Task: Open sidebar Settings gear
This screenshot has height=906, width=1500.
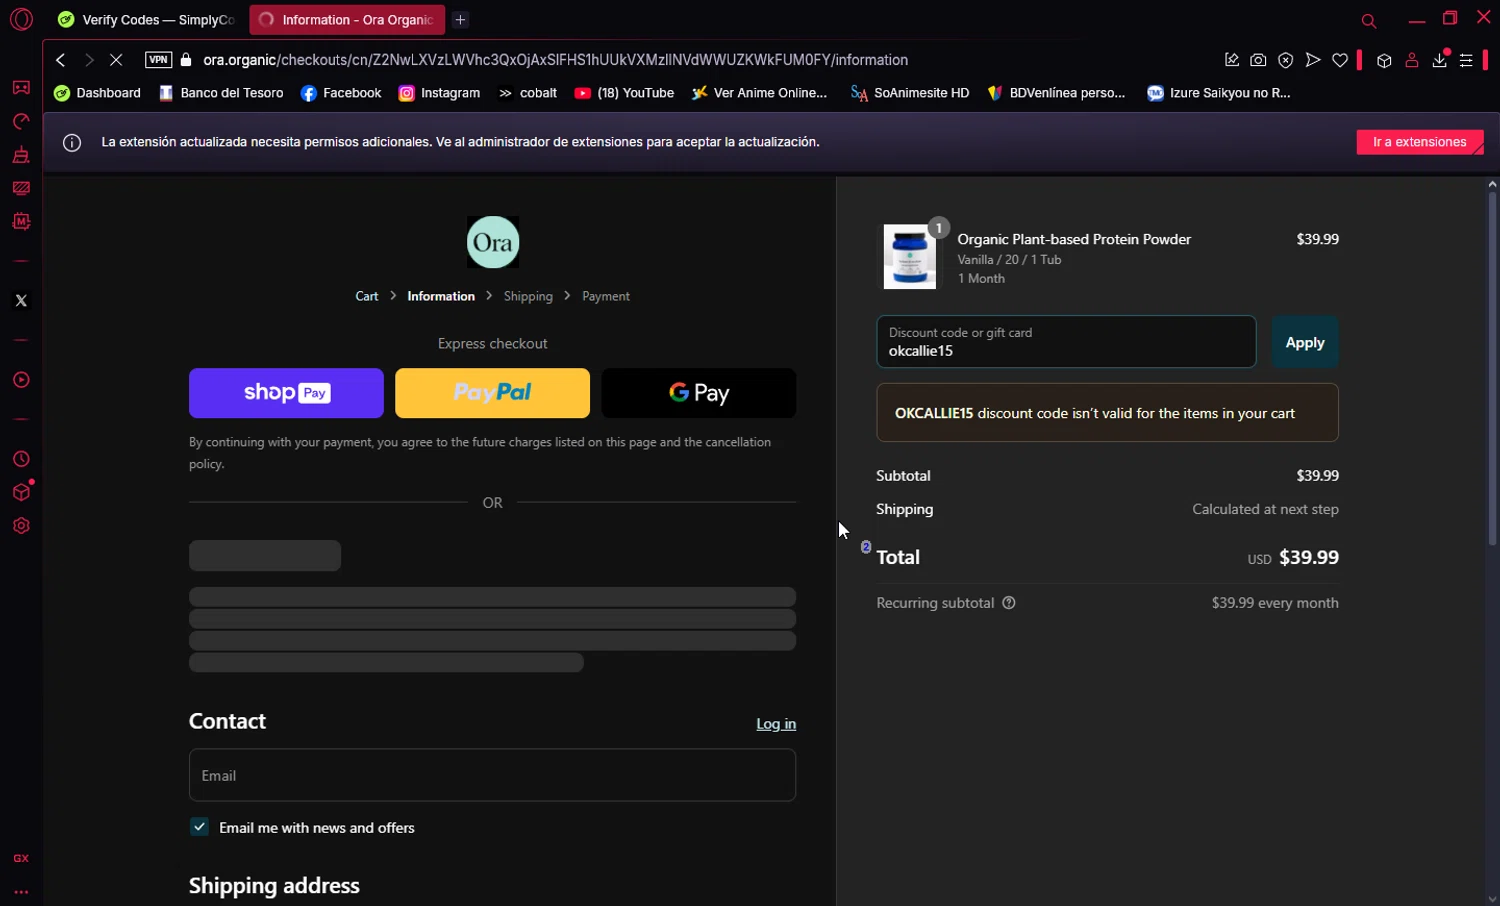Action: [21, 526]
